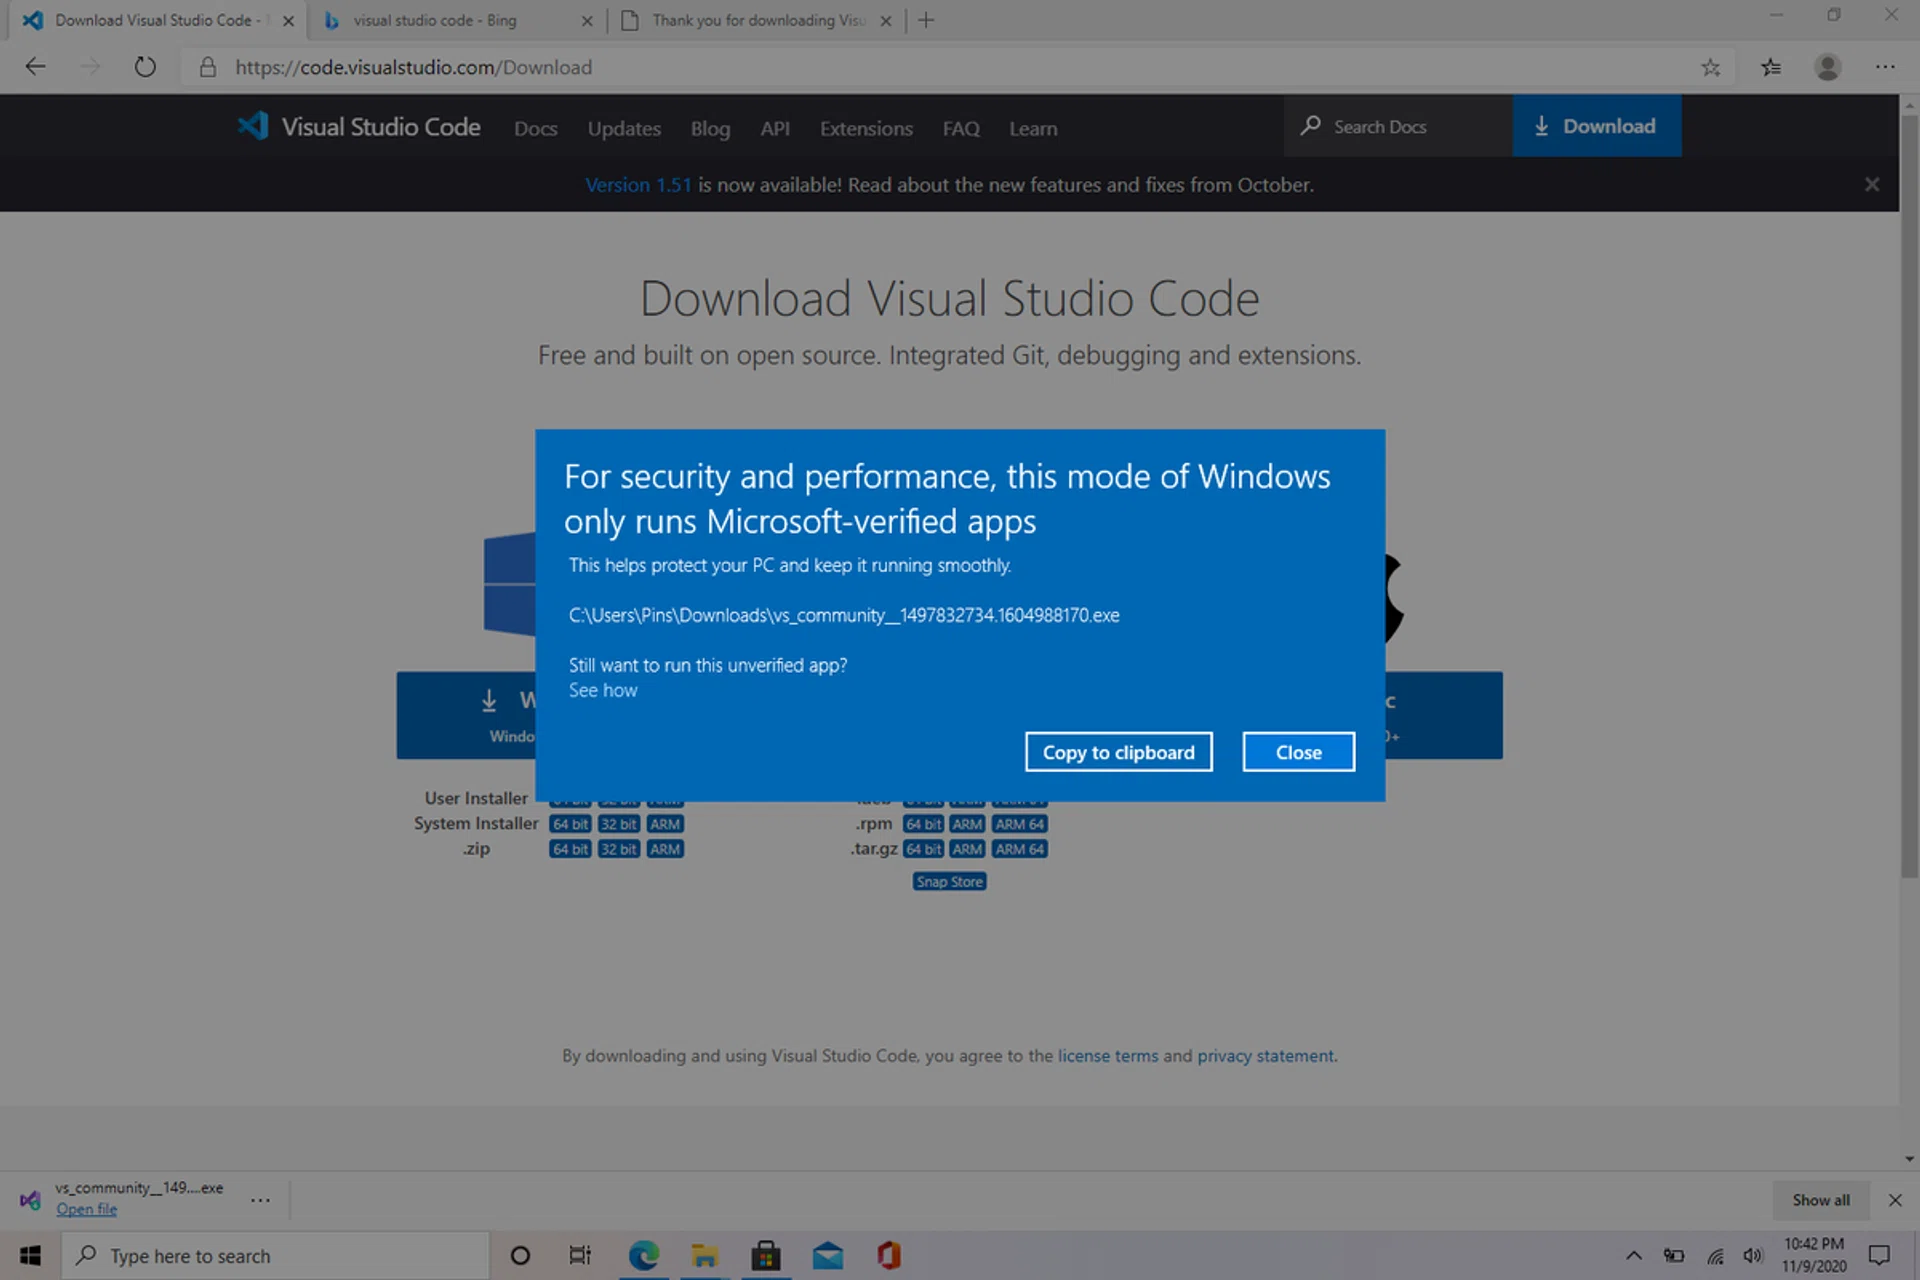Click the Copy to clipboard button
The width and height of the screenshot is (1920, 1280).
tap(1118, 752)
